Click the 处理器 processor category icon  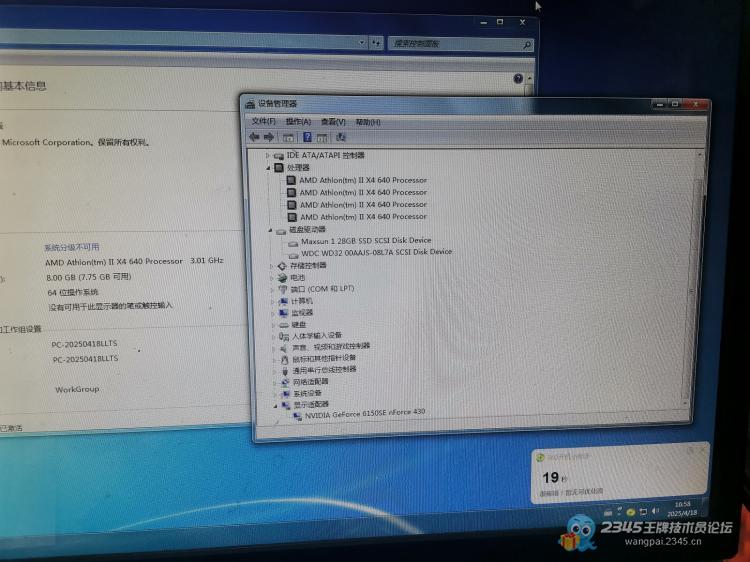279,168
